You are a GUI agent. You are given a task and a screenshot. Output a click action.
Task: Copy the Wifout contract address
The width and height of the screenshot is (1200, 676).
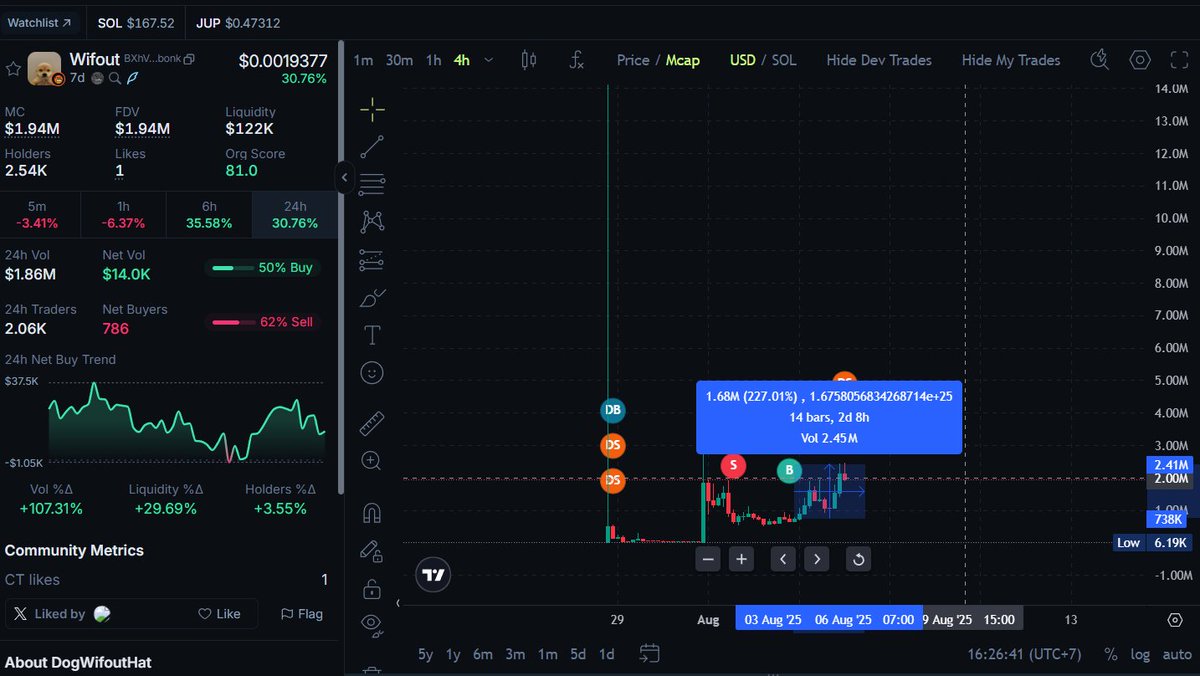coord(189,60)
